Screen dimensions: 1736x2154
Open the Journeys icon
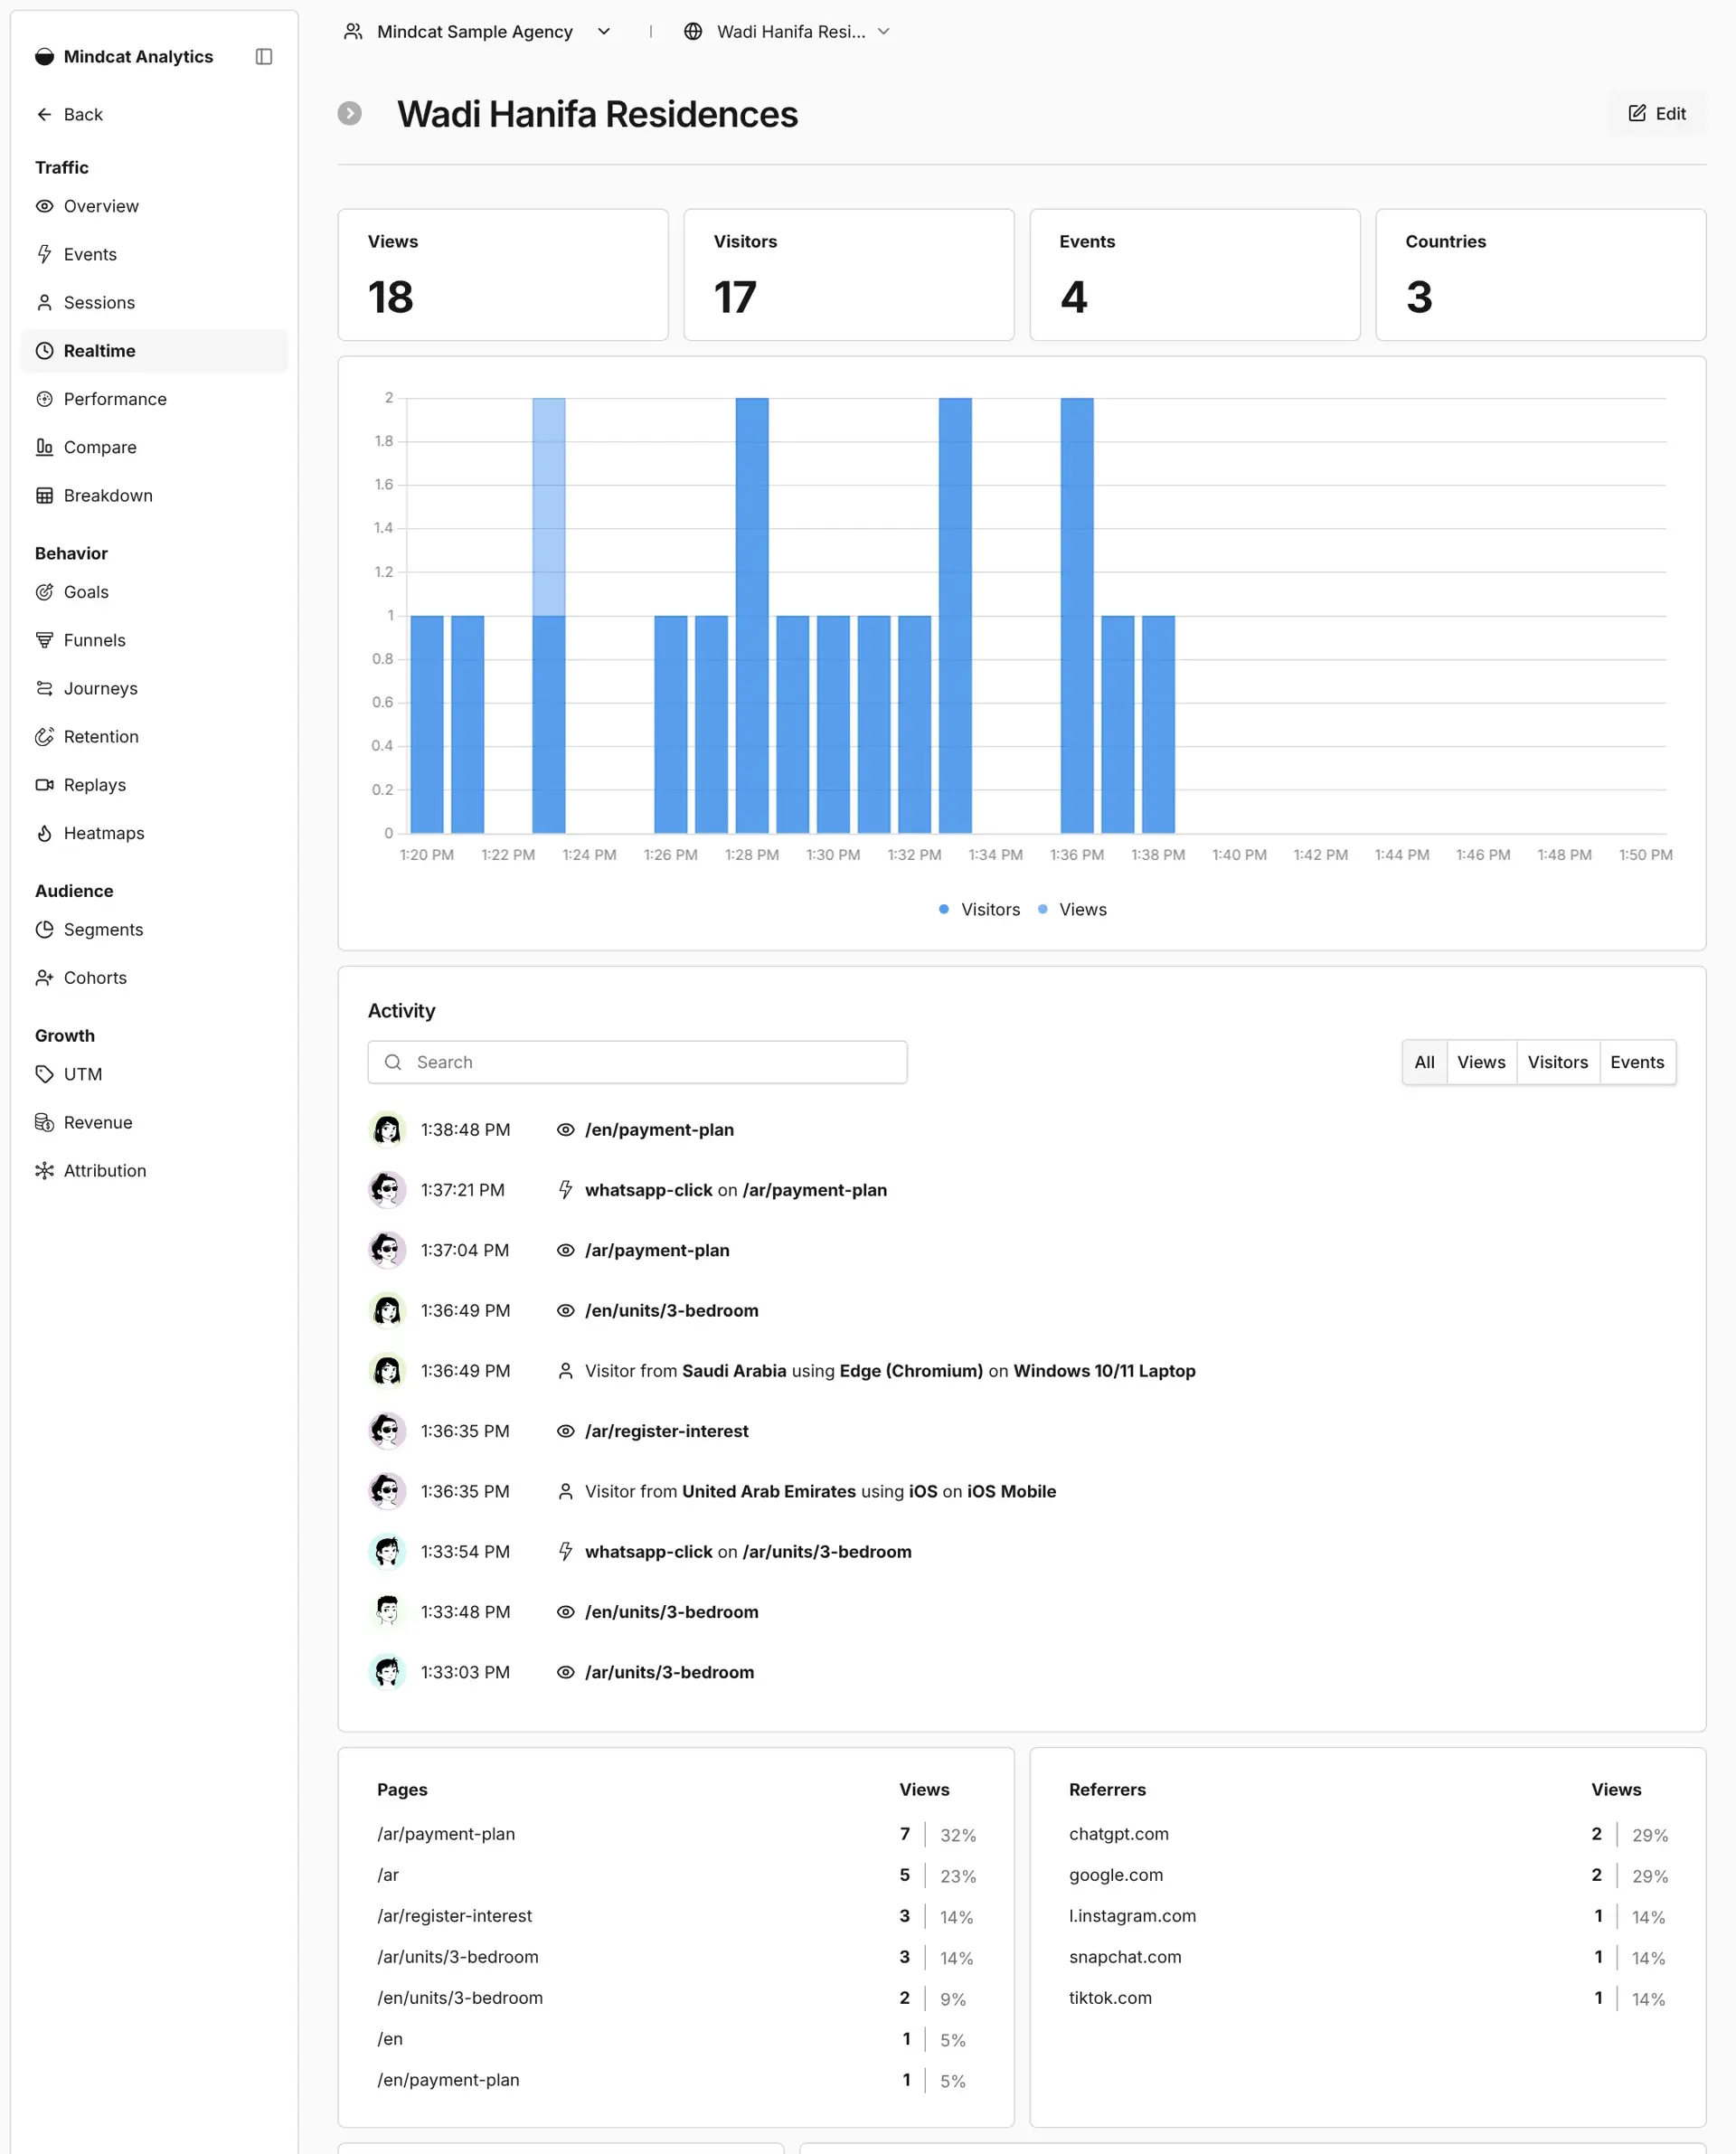tap(44, 688)
